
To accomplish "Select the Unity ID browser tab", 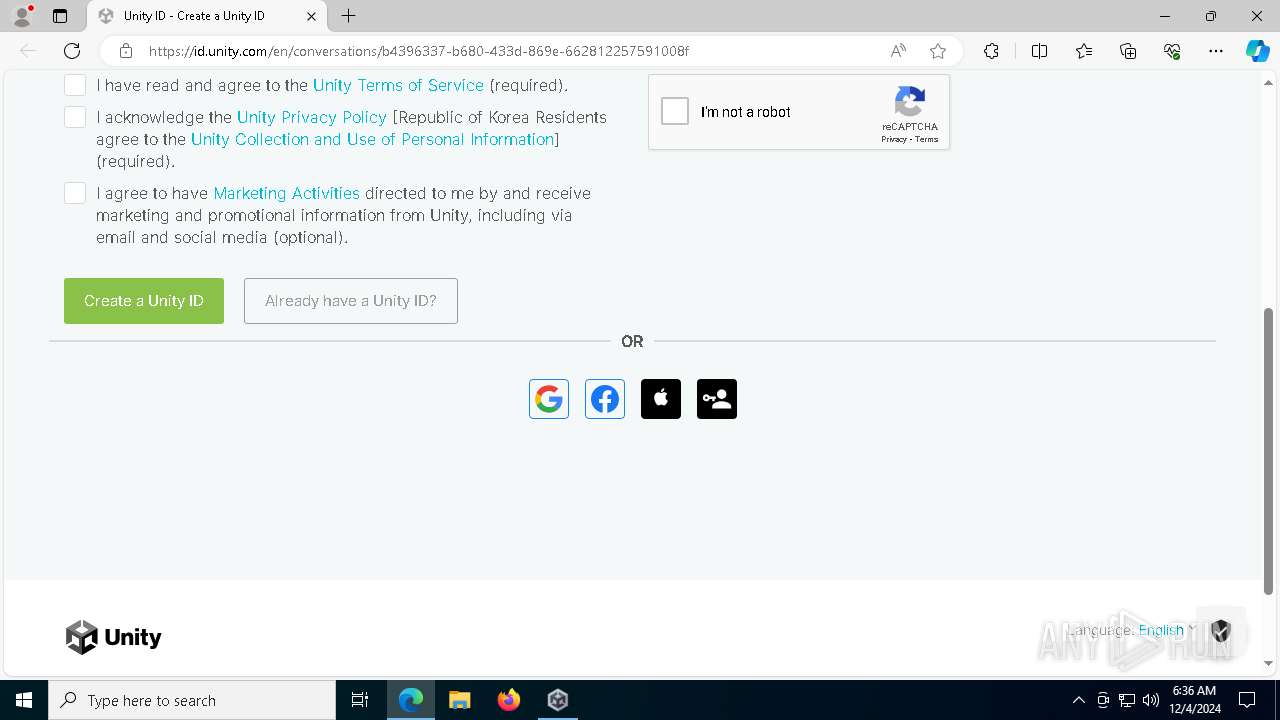I will (207, 16).
